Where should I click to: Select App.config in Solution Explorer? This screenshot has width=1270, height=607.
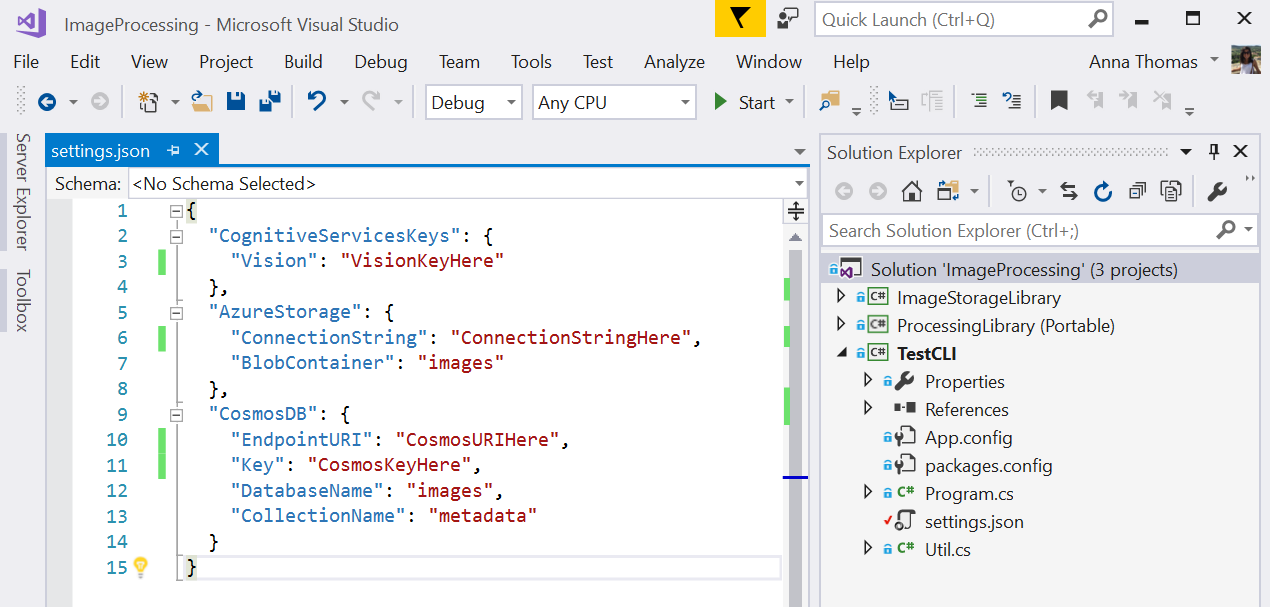pyautogui.click(x=968, y=437)
